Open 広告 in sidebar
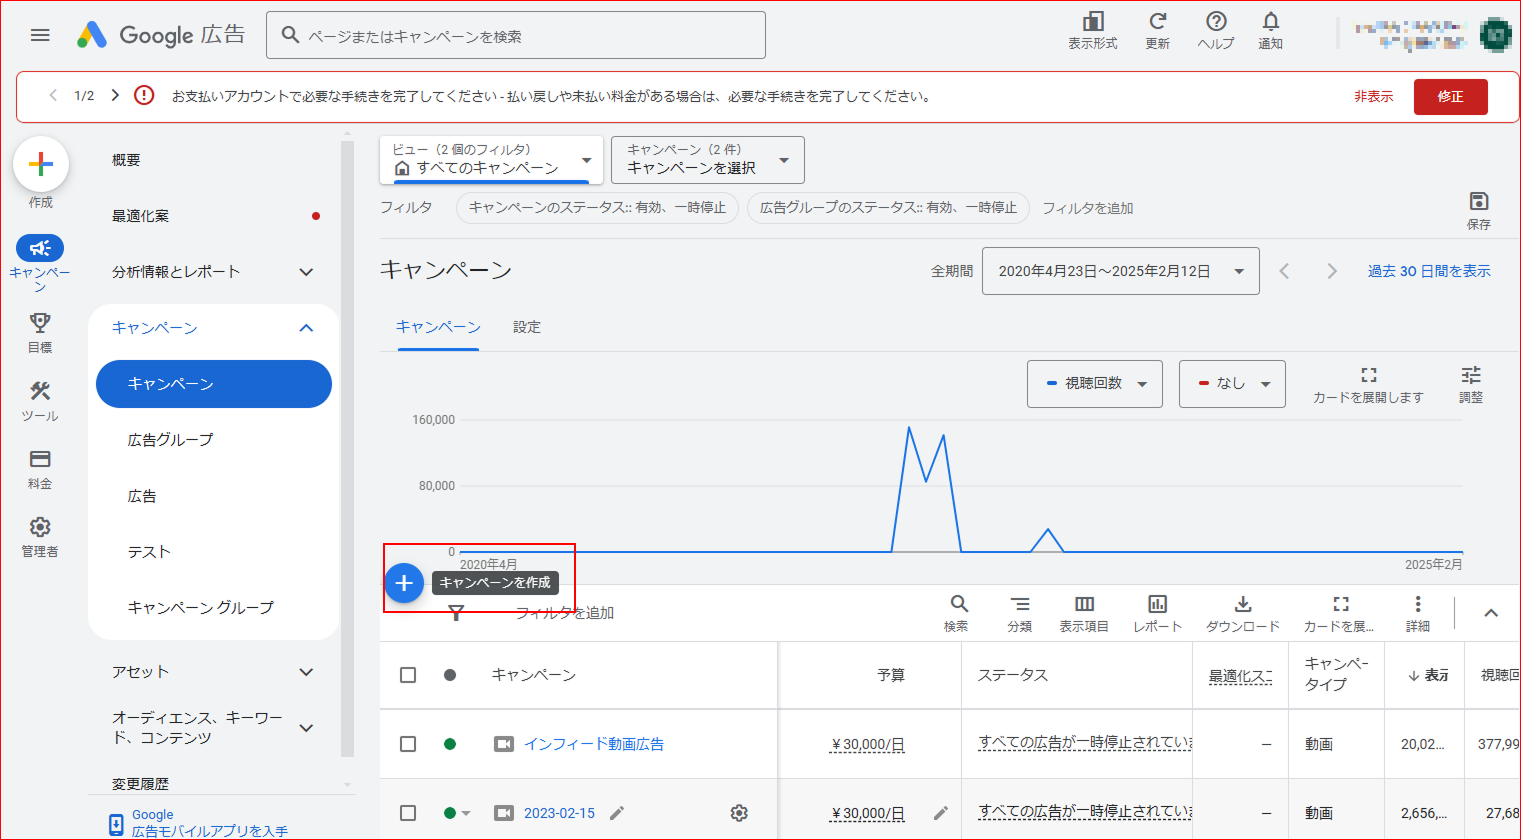 tap(142, 496)
